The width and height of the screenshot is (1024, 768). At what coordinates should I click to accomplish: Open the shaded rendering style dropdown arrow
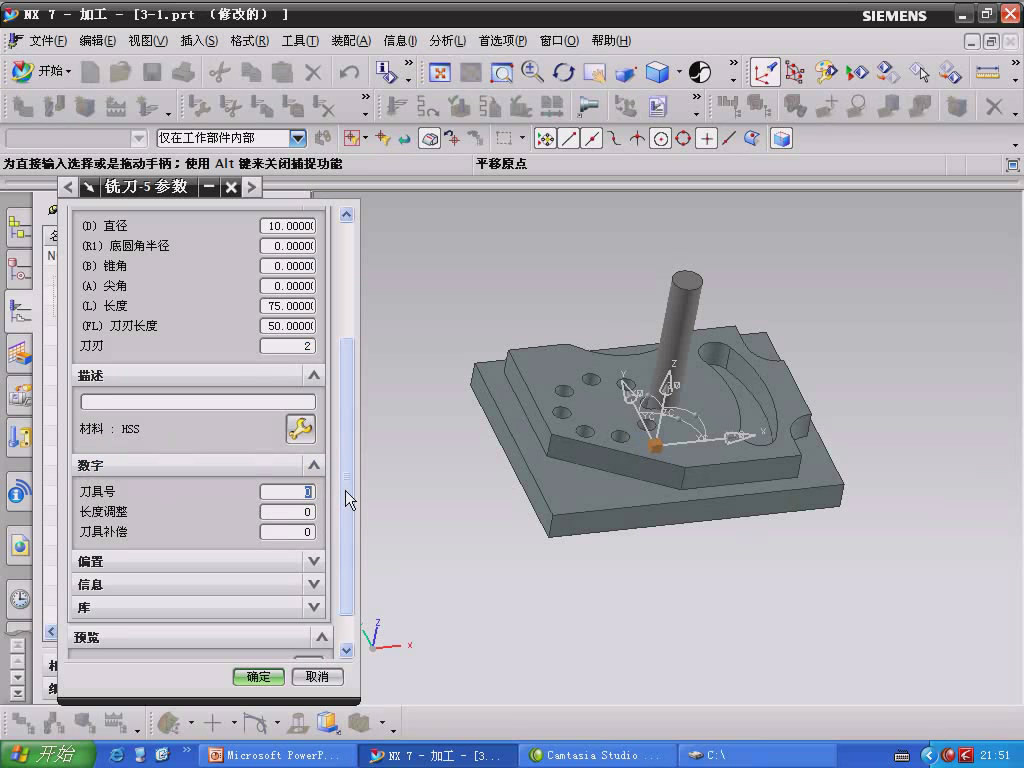point(679,72)
